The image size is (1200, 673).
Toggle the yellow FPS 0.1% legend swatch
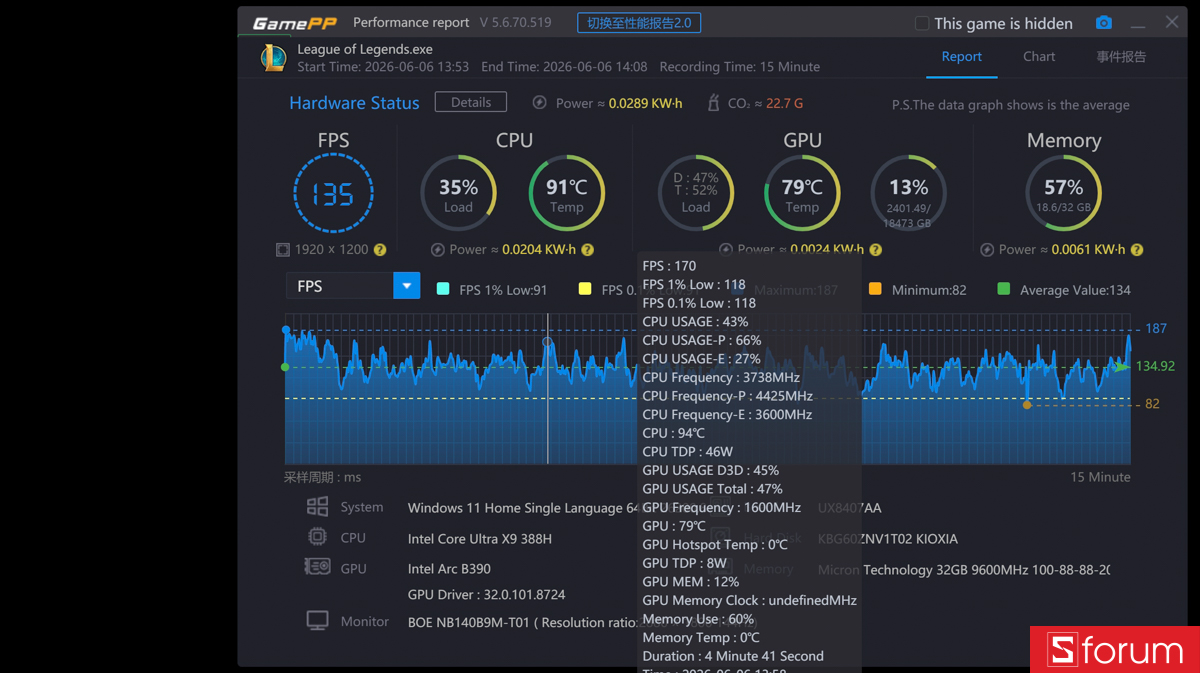585,289
